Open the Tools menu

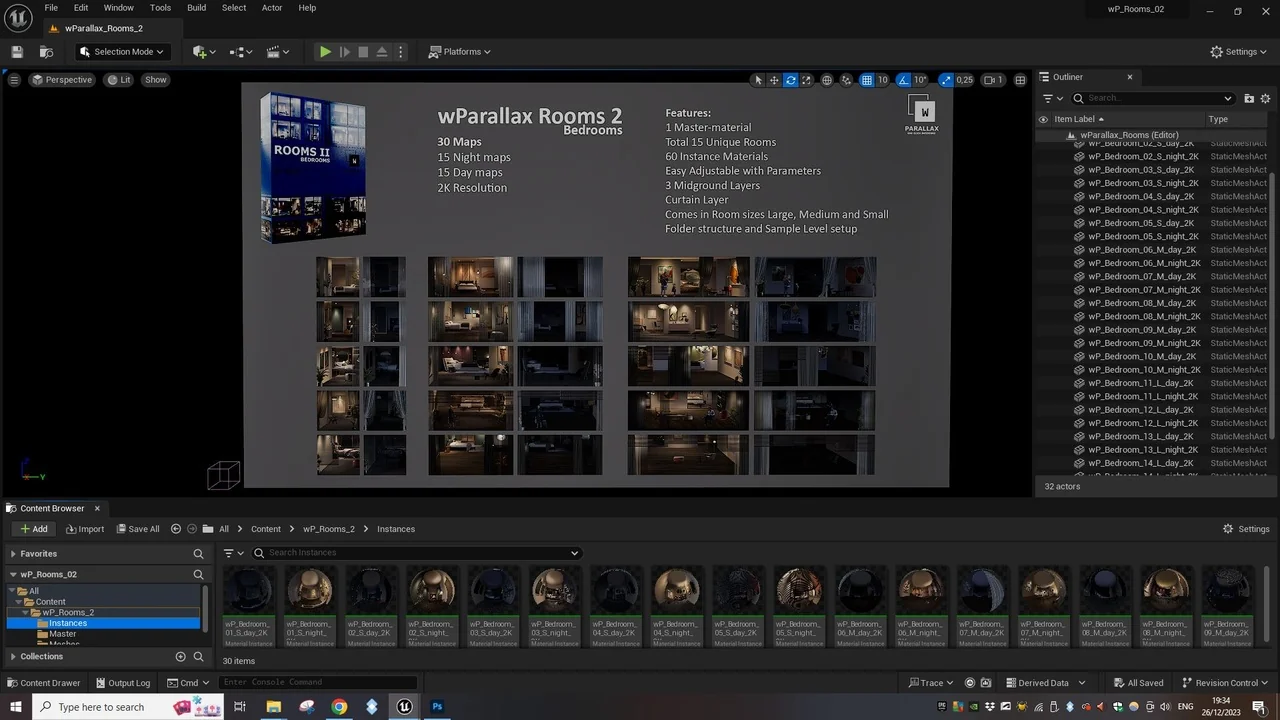tap(160, 8)
